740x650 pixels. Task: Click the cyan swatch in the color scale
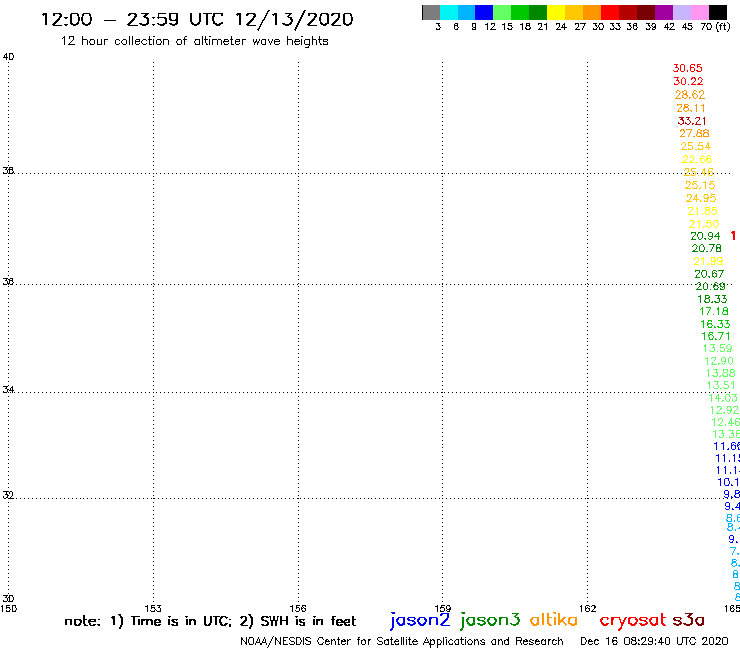click(x=449, y=12)
